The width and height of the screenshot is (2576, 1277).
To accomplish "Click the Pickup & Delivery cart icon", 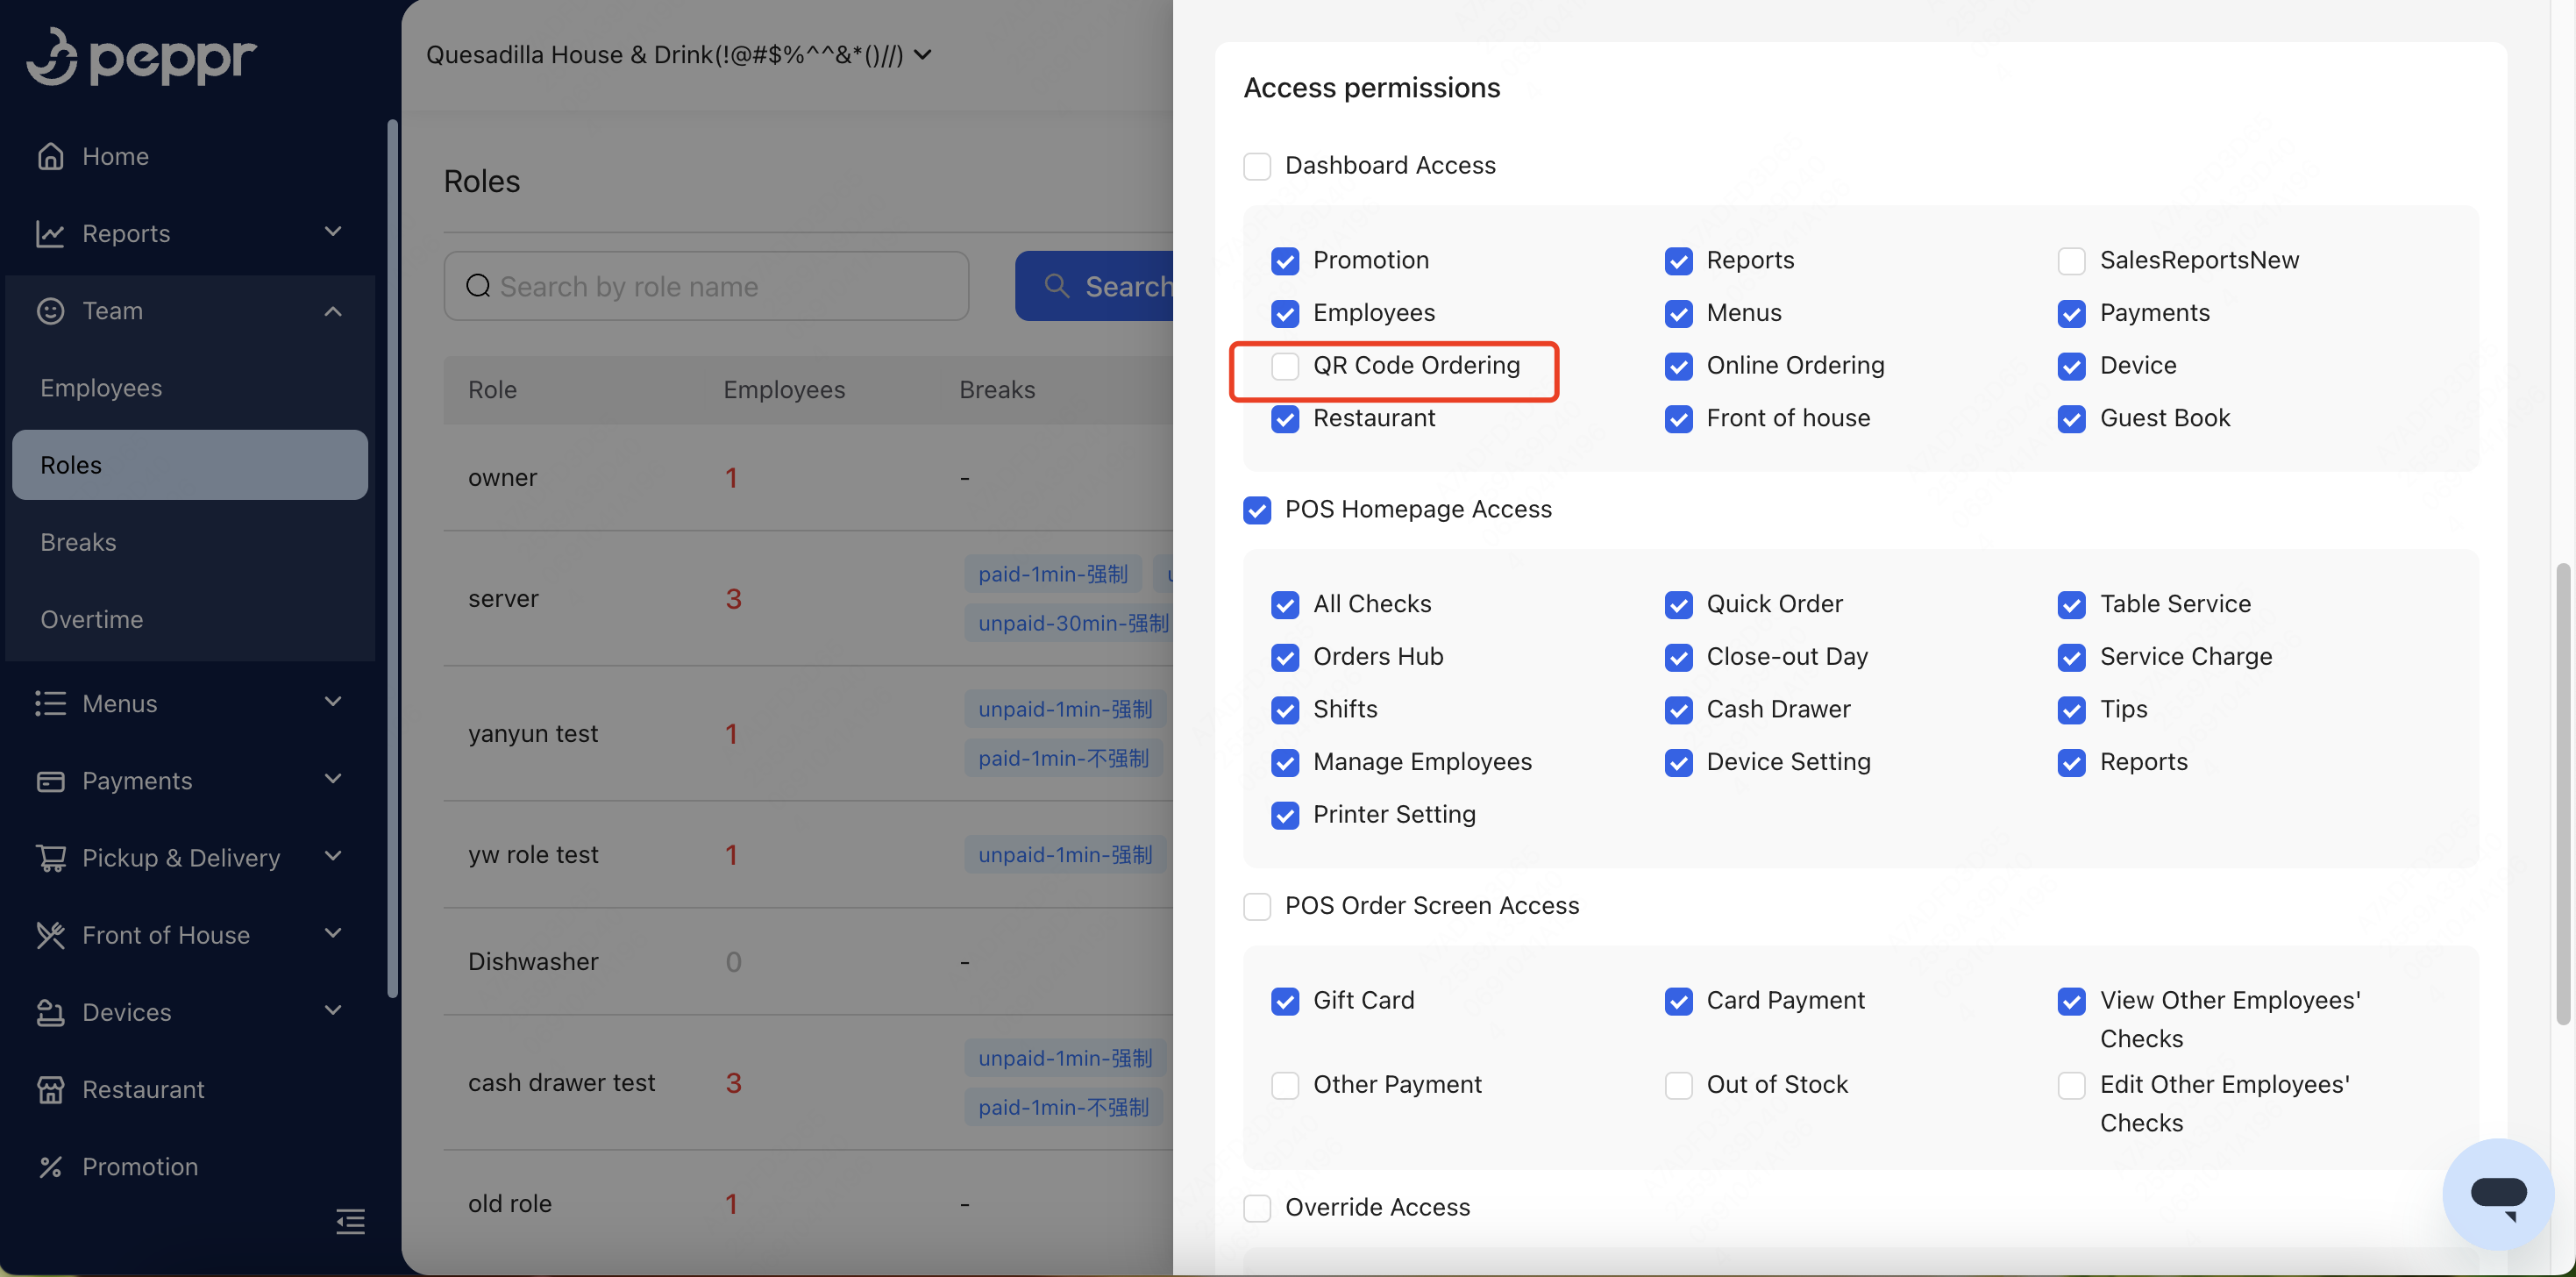I will click(x=50, y=857).
